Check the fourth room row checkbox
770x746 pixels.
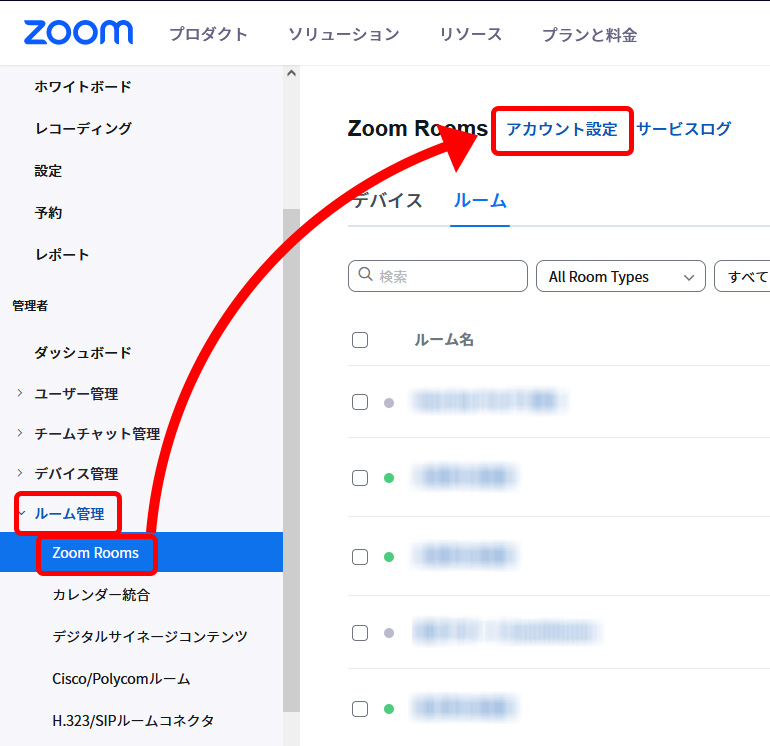click(360, 633)
